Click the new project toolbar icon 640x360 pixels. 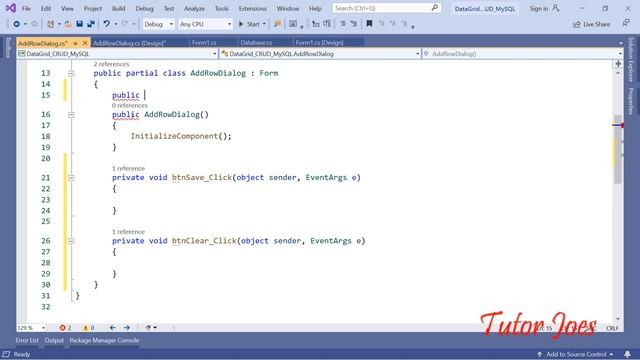pos(50,24)
